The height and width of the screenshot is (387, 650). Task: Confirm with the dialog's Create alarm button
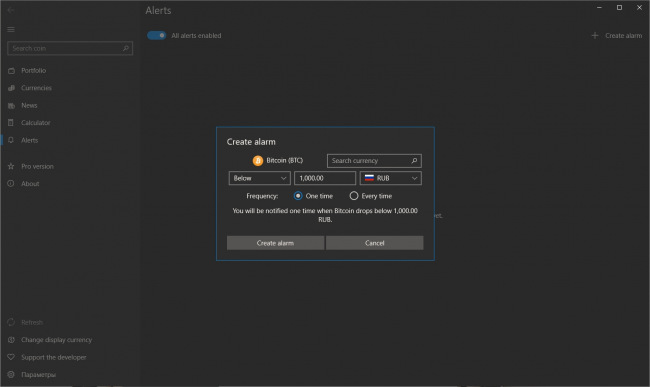tap(275, 243)
